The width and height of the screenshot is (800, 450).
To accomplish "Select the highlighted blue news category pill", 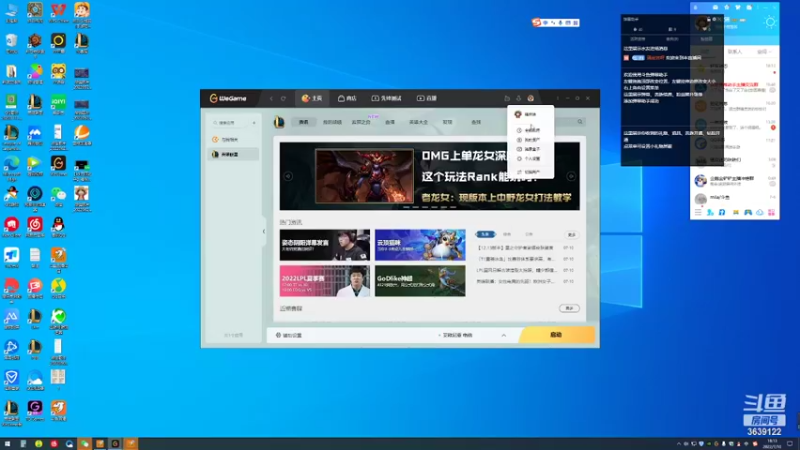I will [x=485, y=234].
